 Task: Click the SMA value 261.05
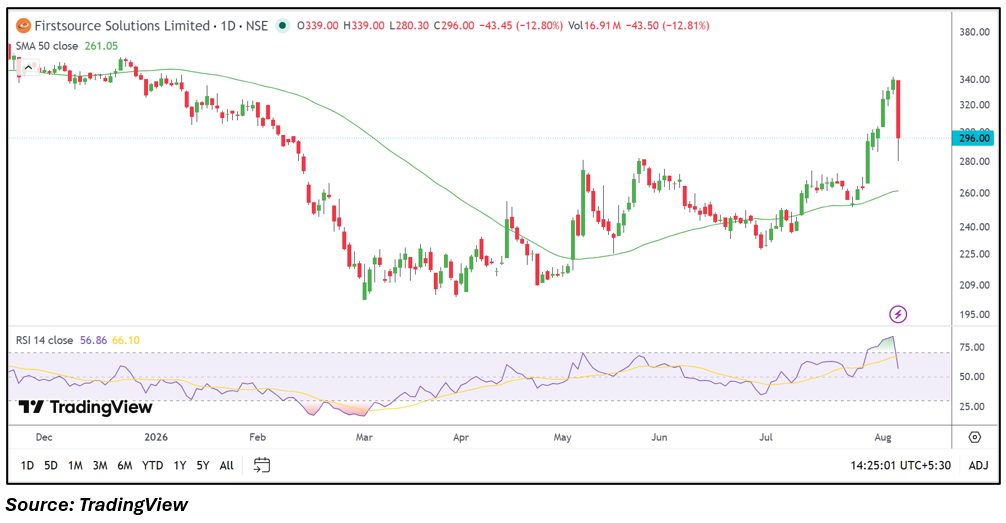[101, 46]
